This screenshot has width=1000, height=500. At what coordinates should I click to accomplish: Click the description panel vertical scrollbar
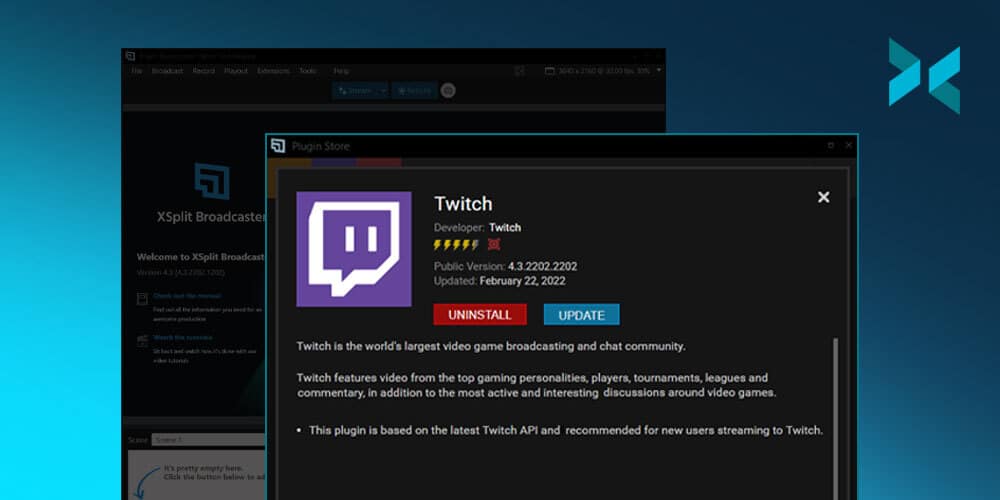coord(835,419)
